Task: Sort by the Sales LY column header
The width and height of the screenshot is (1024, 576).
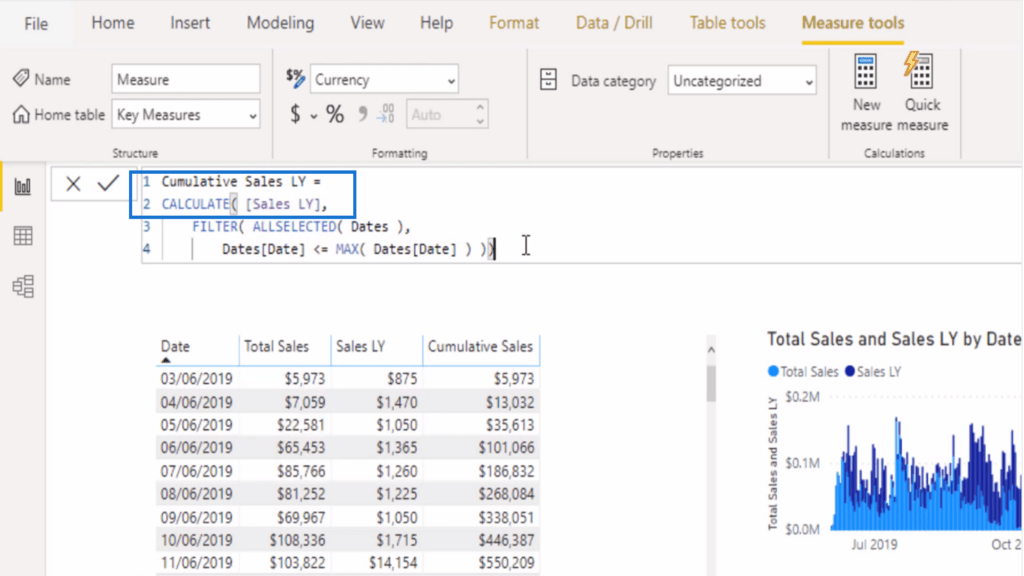Action: [360, 347]
